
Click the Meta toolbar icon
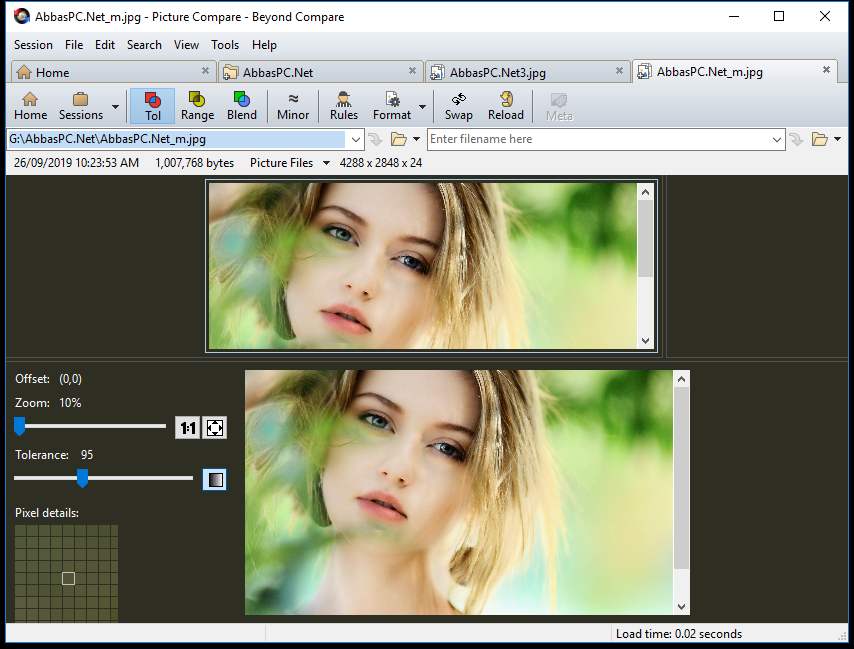(x=559, y=107)
